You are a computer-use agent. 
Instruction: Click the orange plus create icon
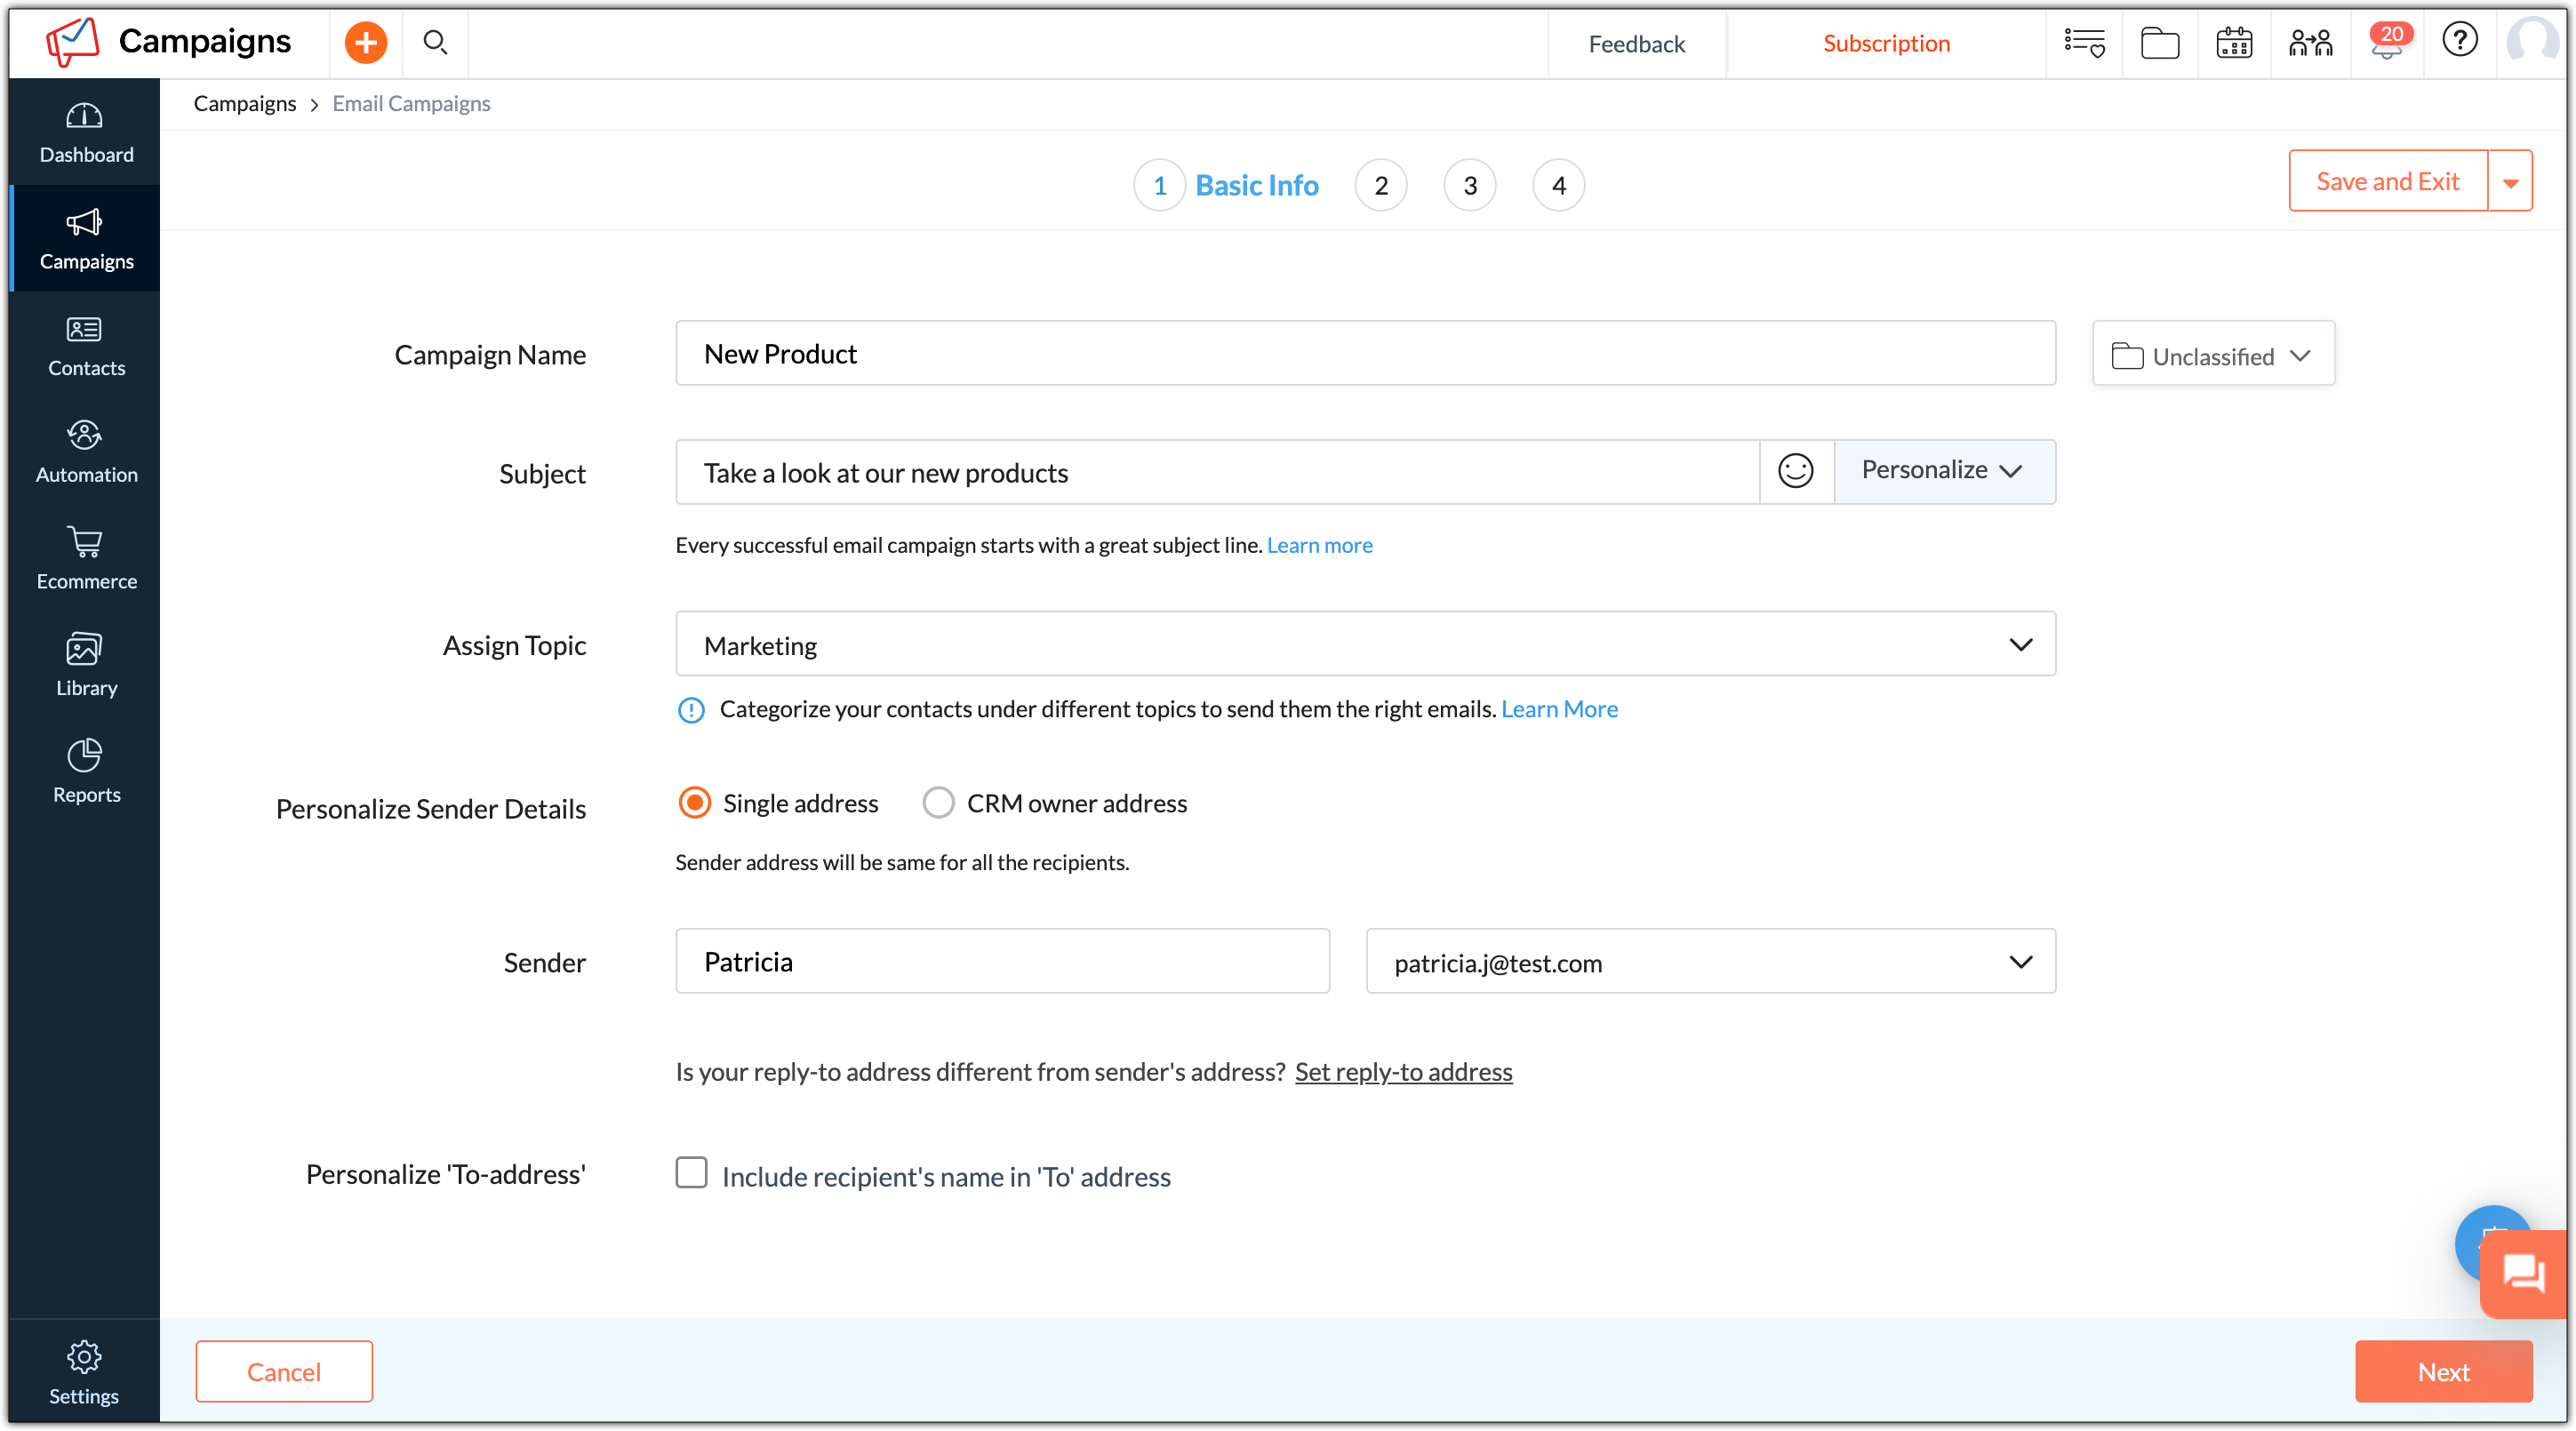coord(366,43)
